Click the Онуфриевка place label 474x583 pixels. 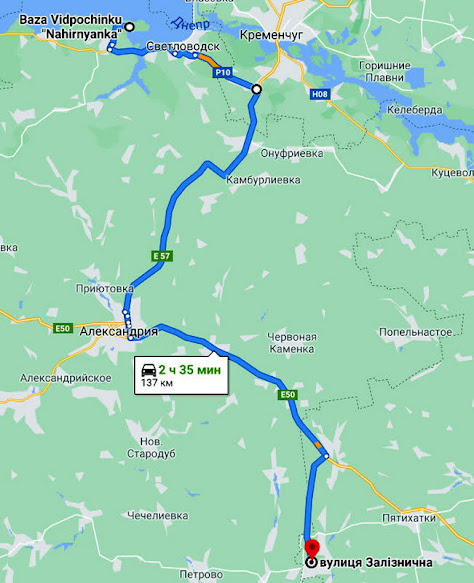292,153
